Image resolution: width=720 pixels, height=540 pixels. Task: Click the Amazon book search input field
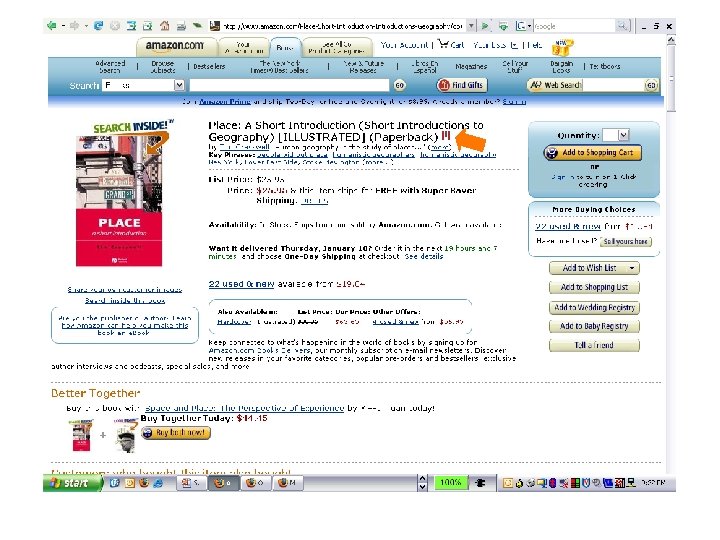[x=289, y=85]
